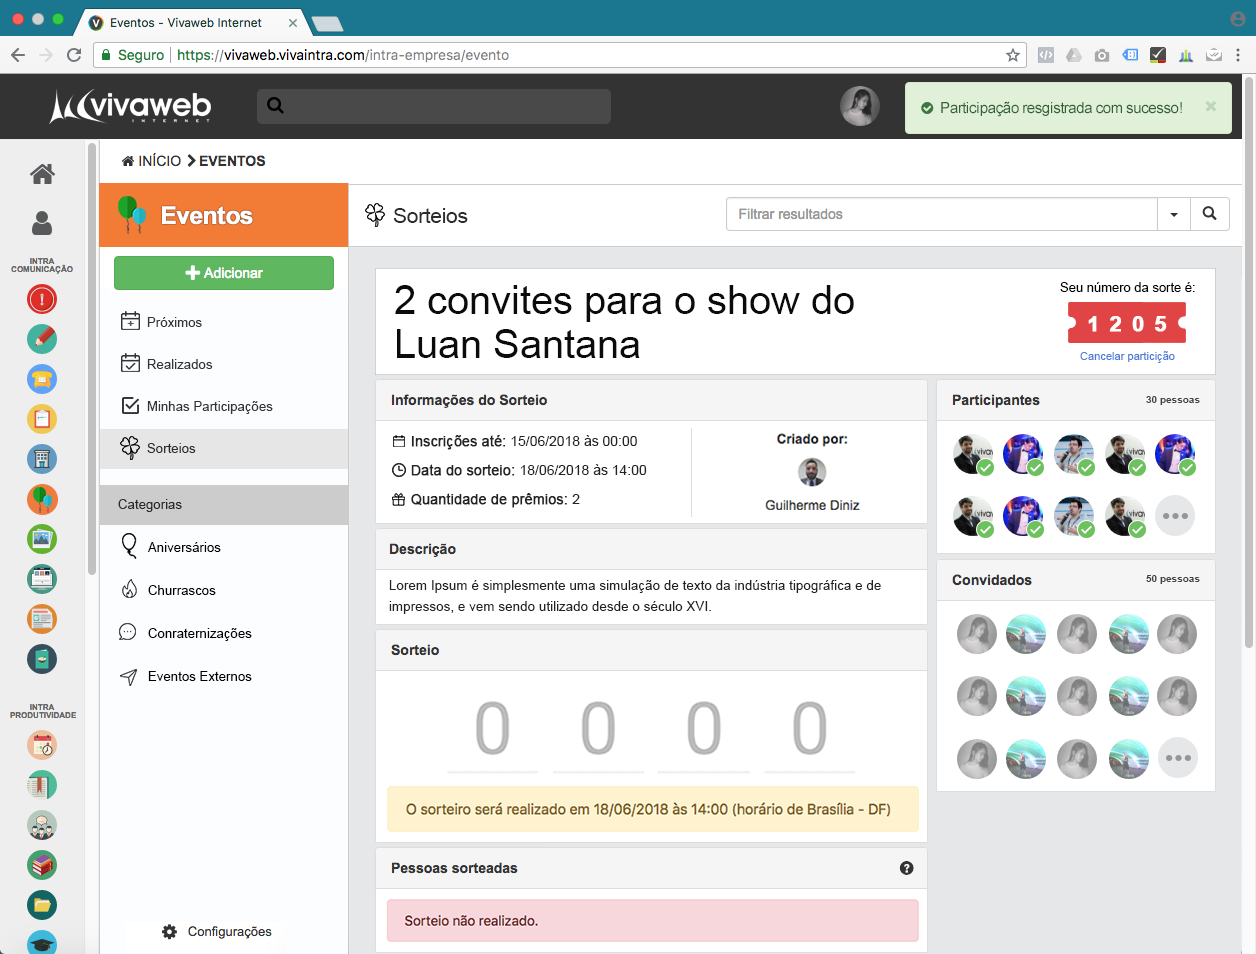The image size is (1256, 954).
Task: Bookmark page with the star icon
Action: (1012, 55)
